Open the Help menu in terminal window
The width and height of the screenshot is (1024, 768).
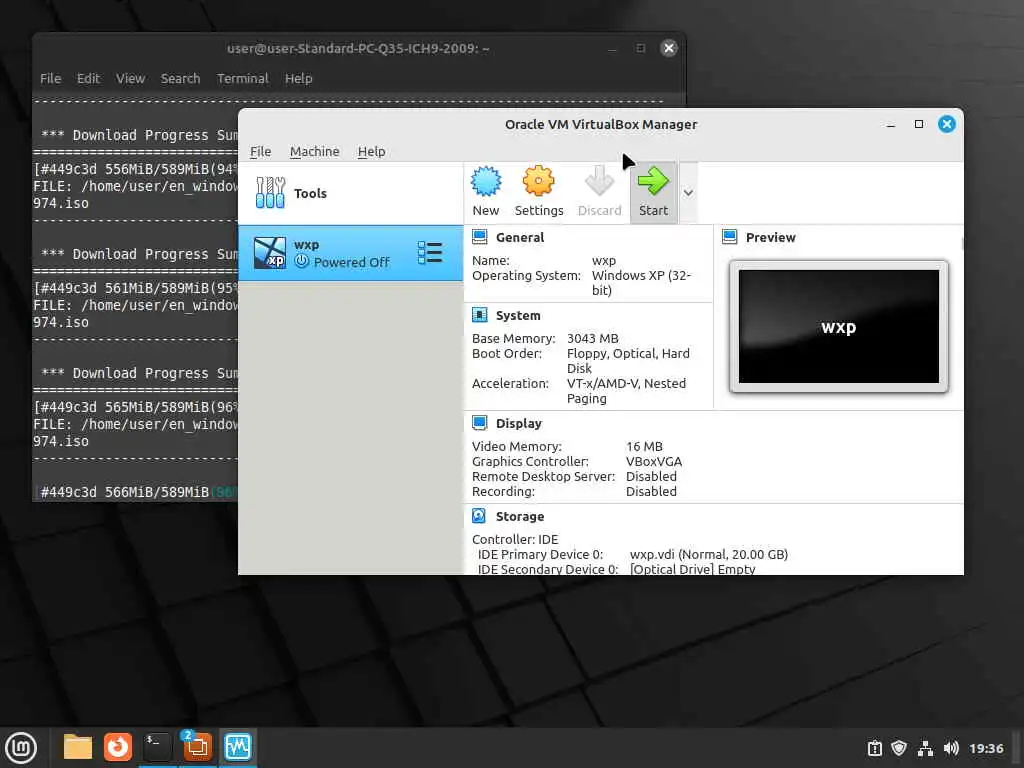pos(298,78)
